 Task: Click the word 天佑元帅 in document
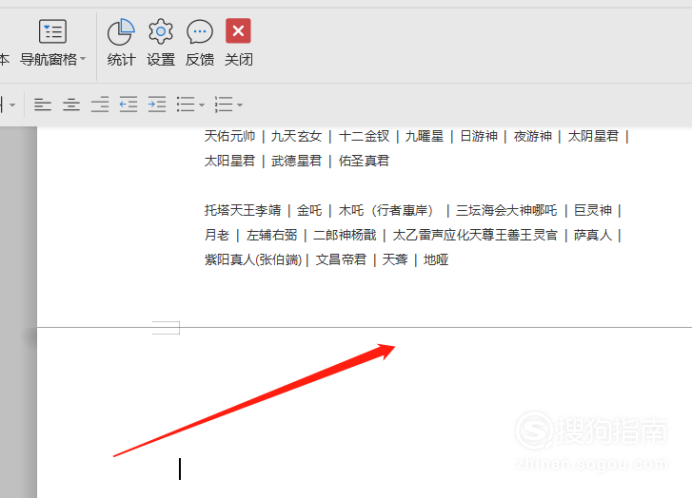point(229,136)
